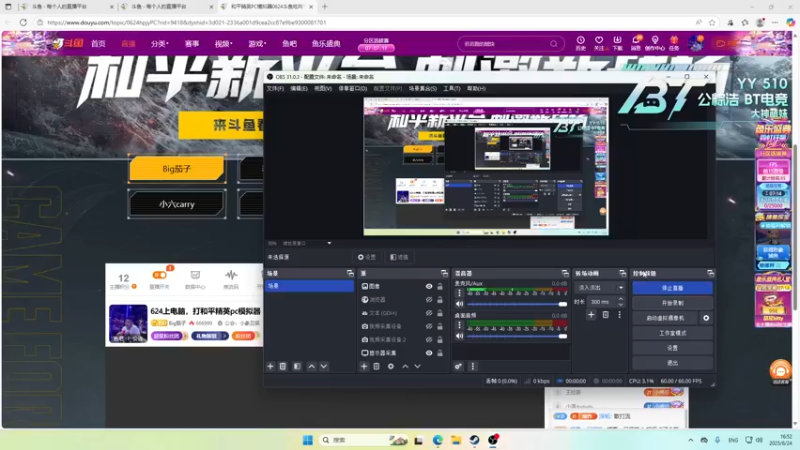This screenshot has height=450, width=800.
Task: Move source up in Sources panel
Action: pos(405,366)
